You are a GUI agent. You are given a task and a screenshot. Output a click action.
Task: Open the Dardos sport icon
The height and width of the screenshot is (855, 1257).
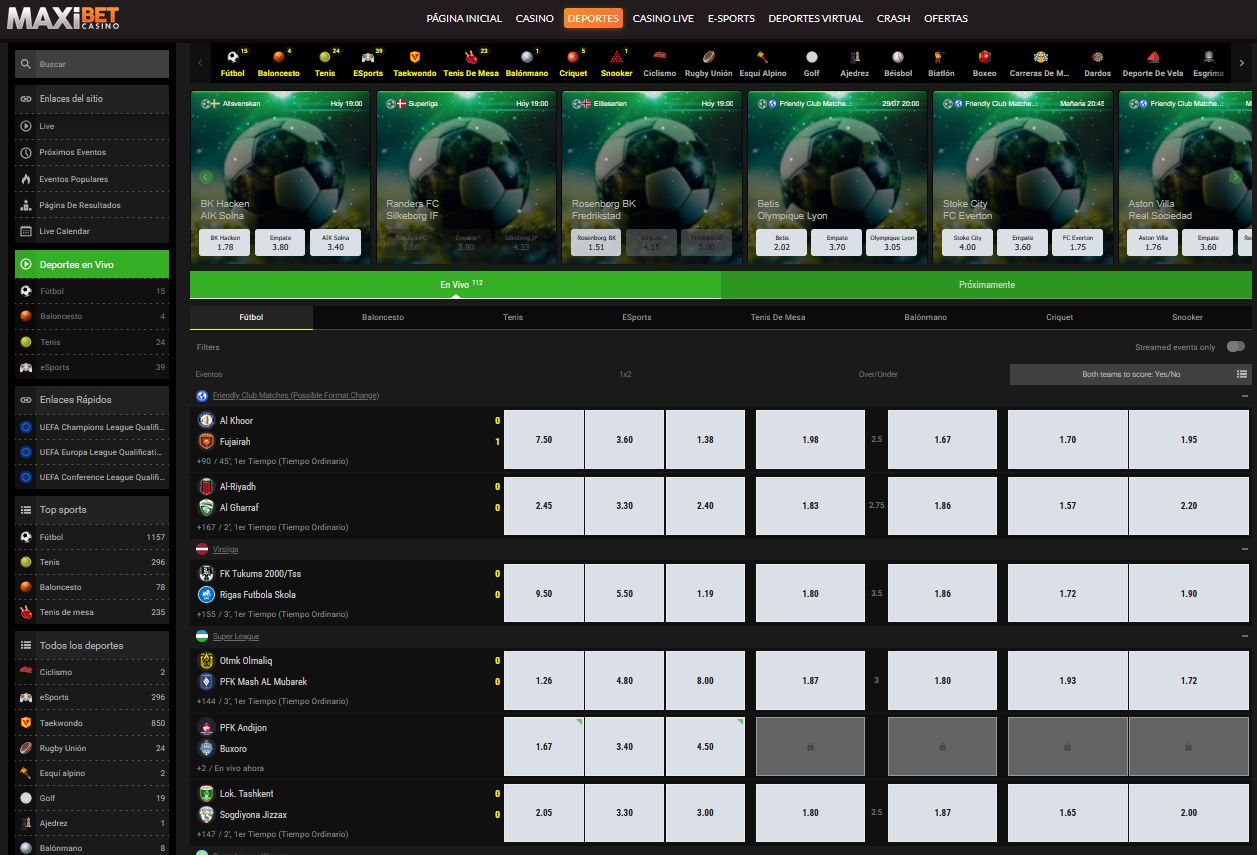click(x=1097, y=58)
